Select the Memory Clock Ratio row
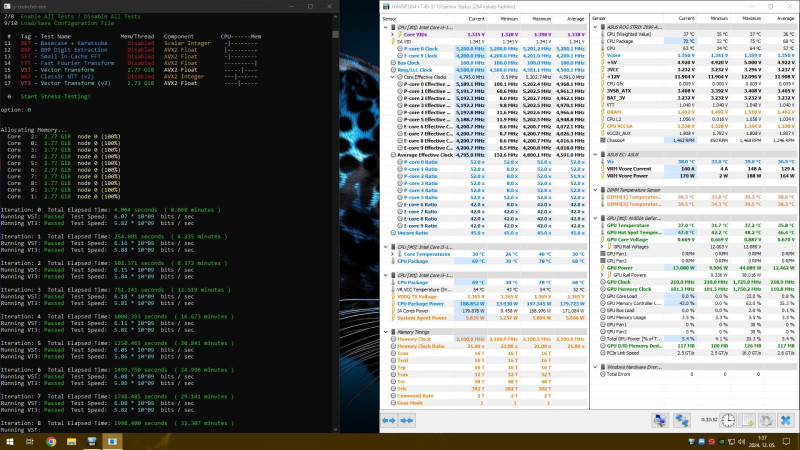 point(485,346)
